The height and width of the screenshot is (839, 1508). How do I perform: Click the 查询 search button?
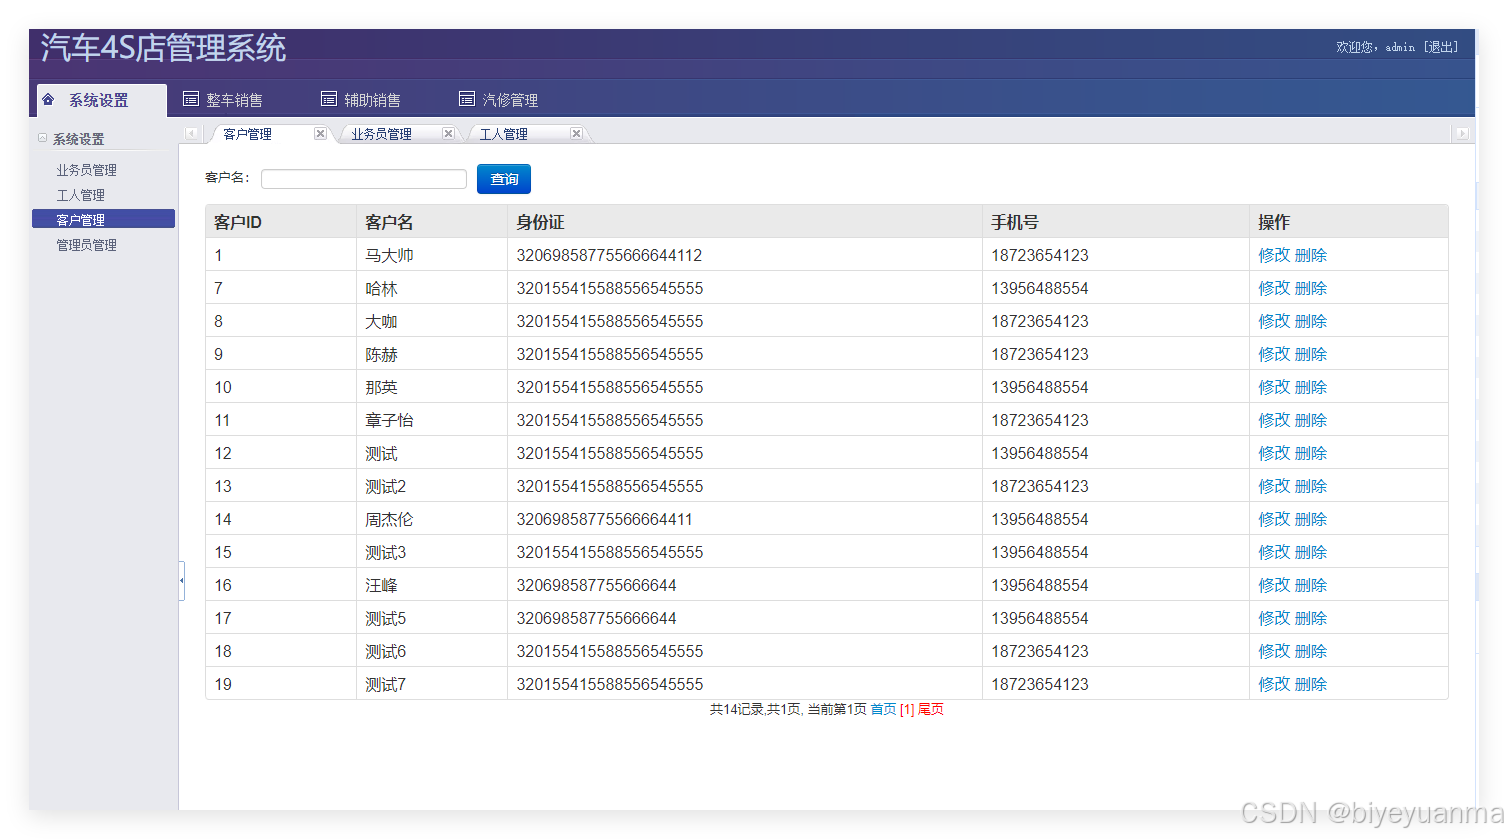pyautogui.click(x=503, y=178)
